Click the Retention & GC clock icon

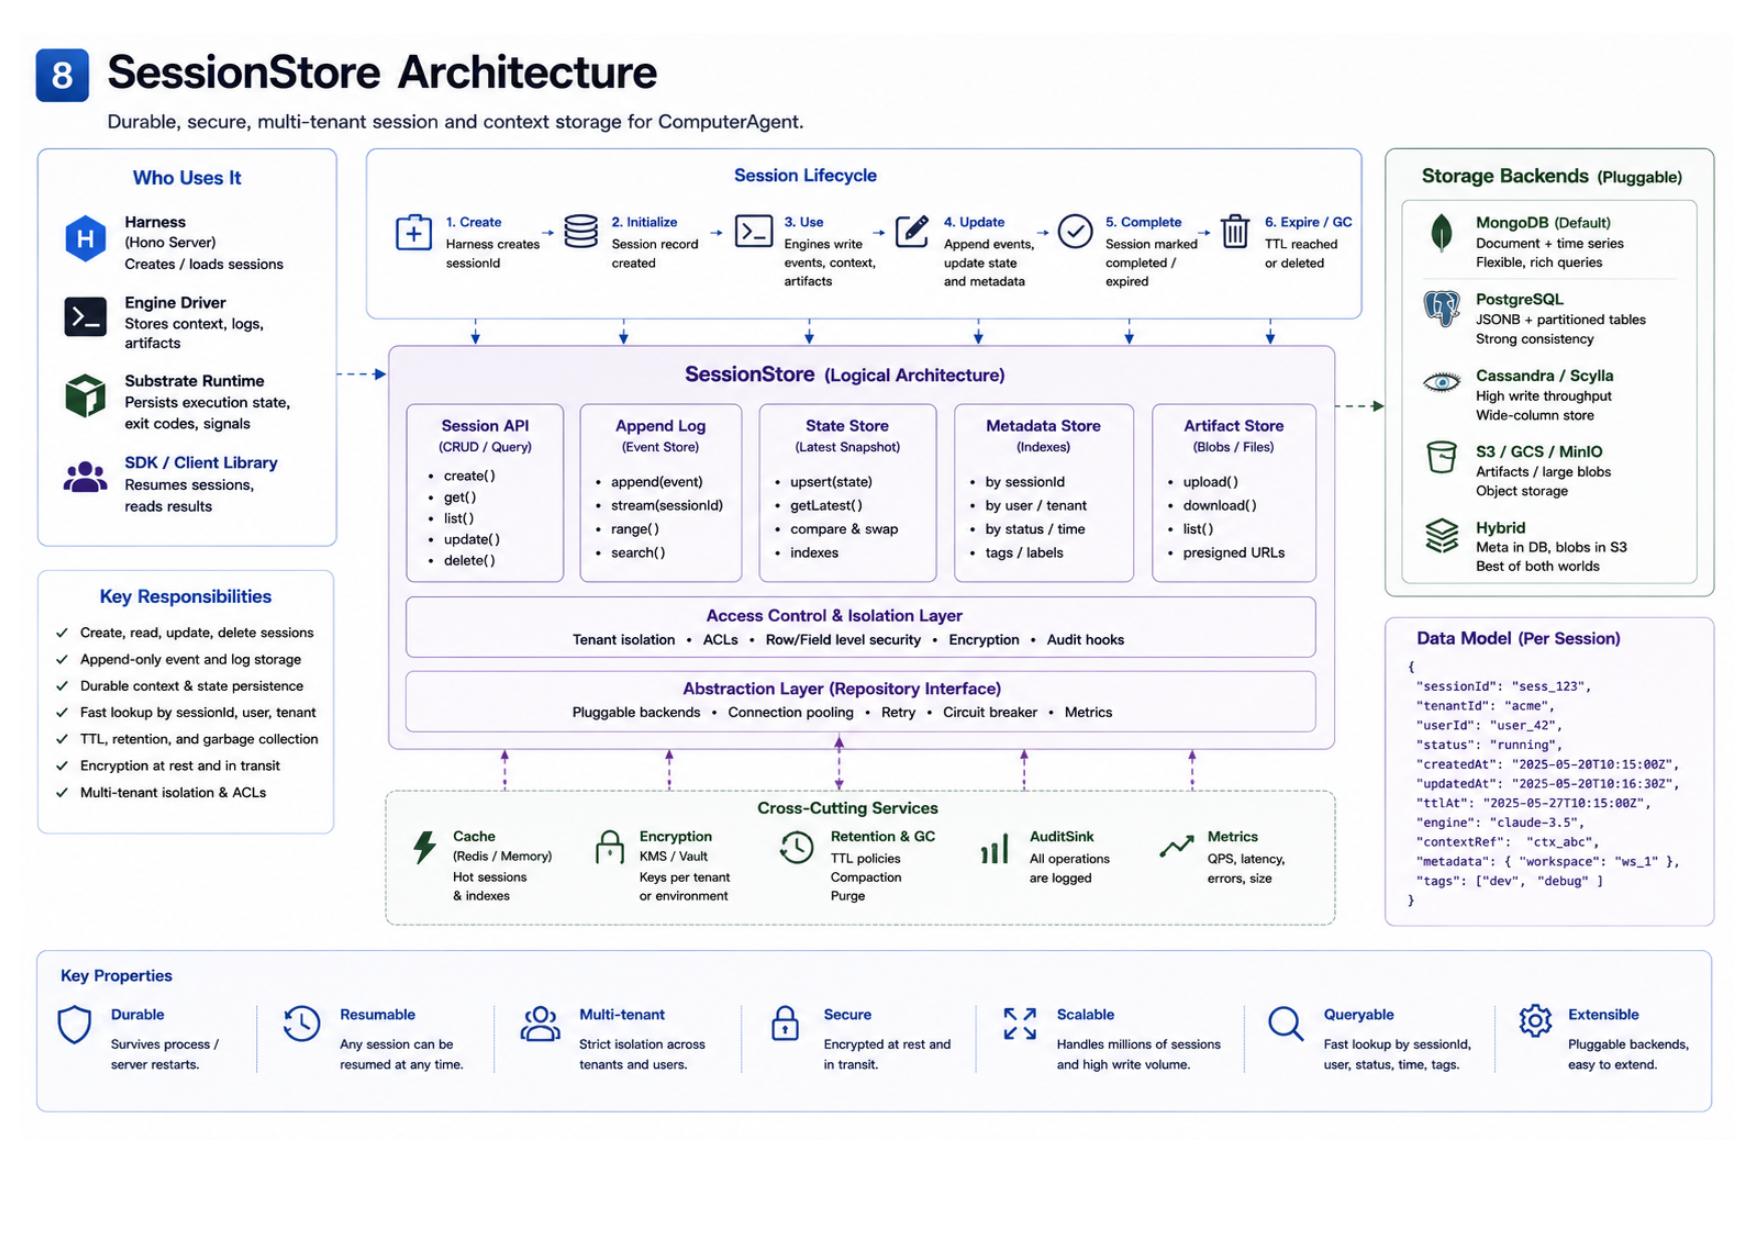coord(797,847)
